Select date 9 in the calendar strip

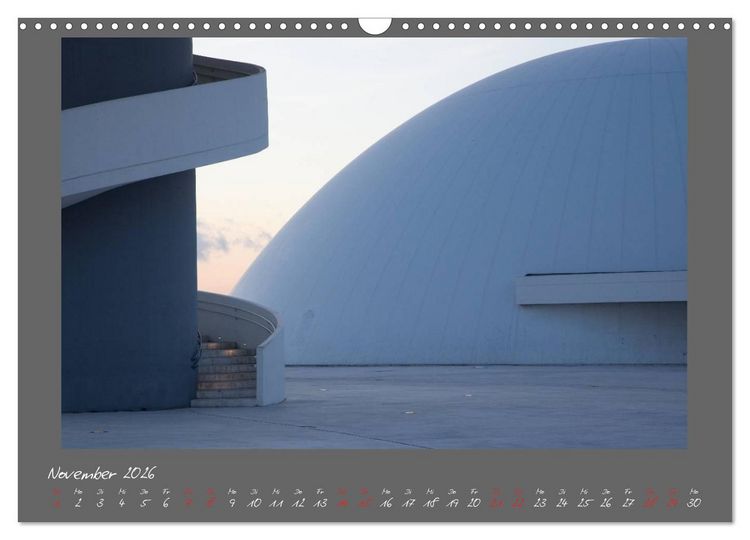232,503
